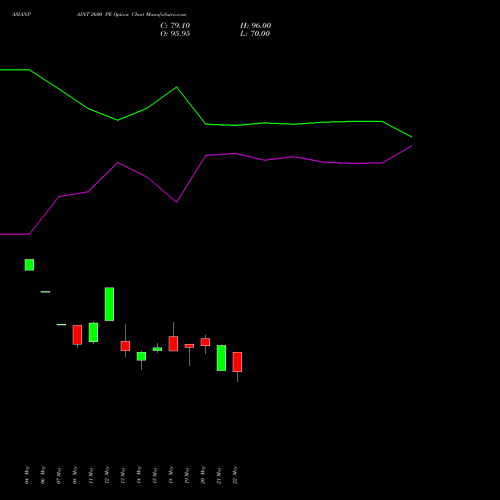Select the 14 May date label
The image size is (500, 500).
139,475
